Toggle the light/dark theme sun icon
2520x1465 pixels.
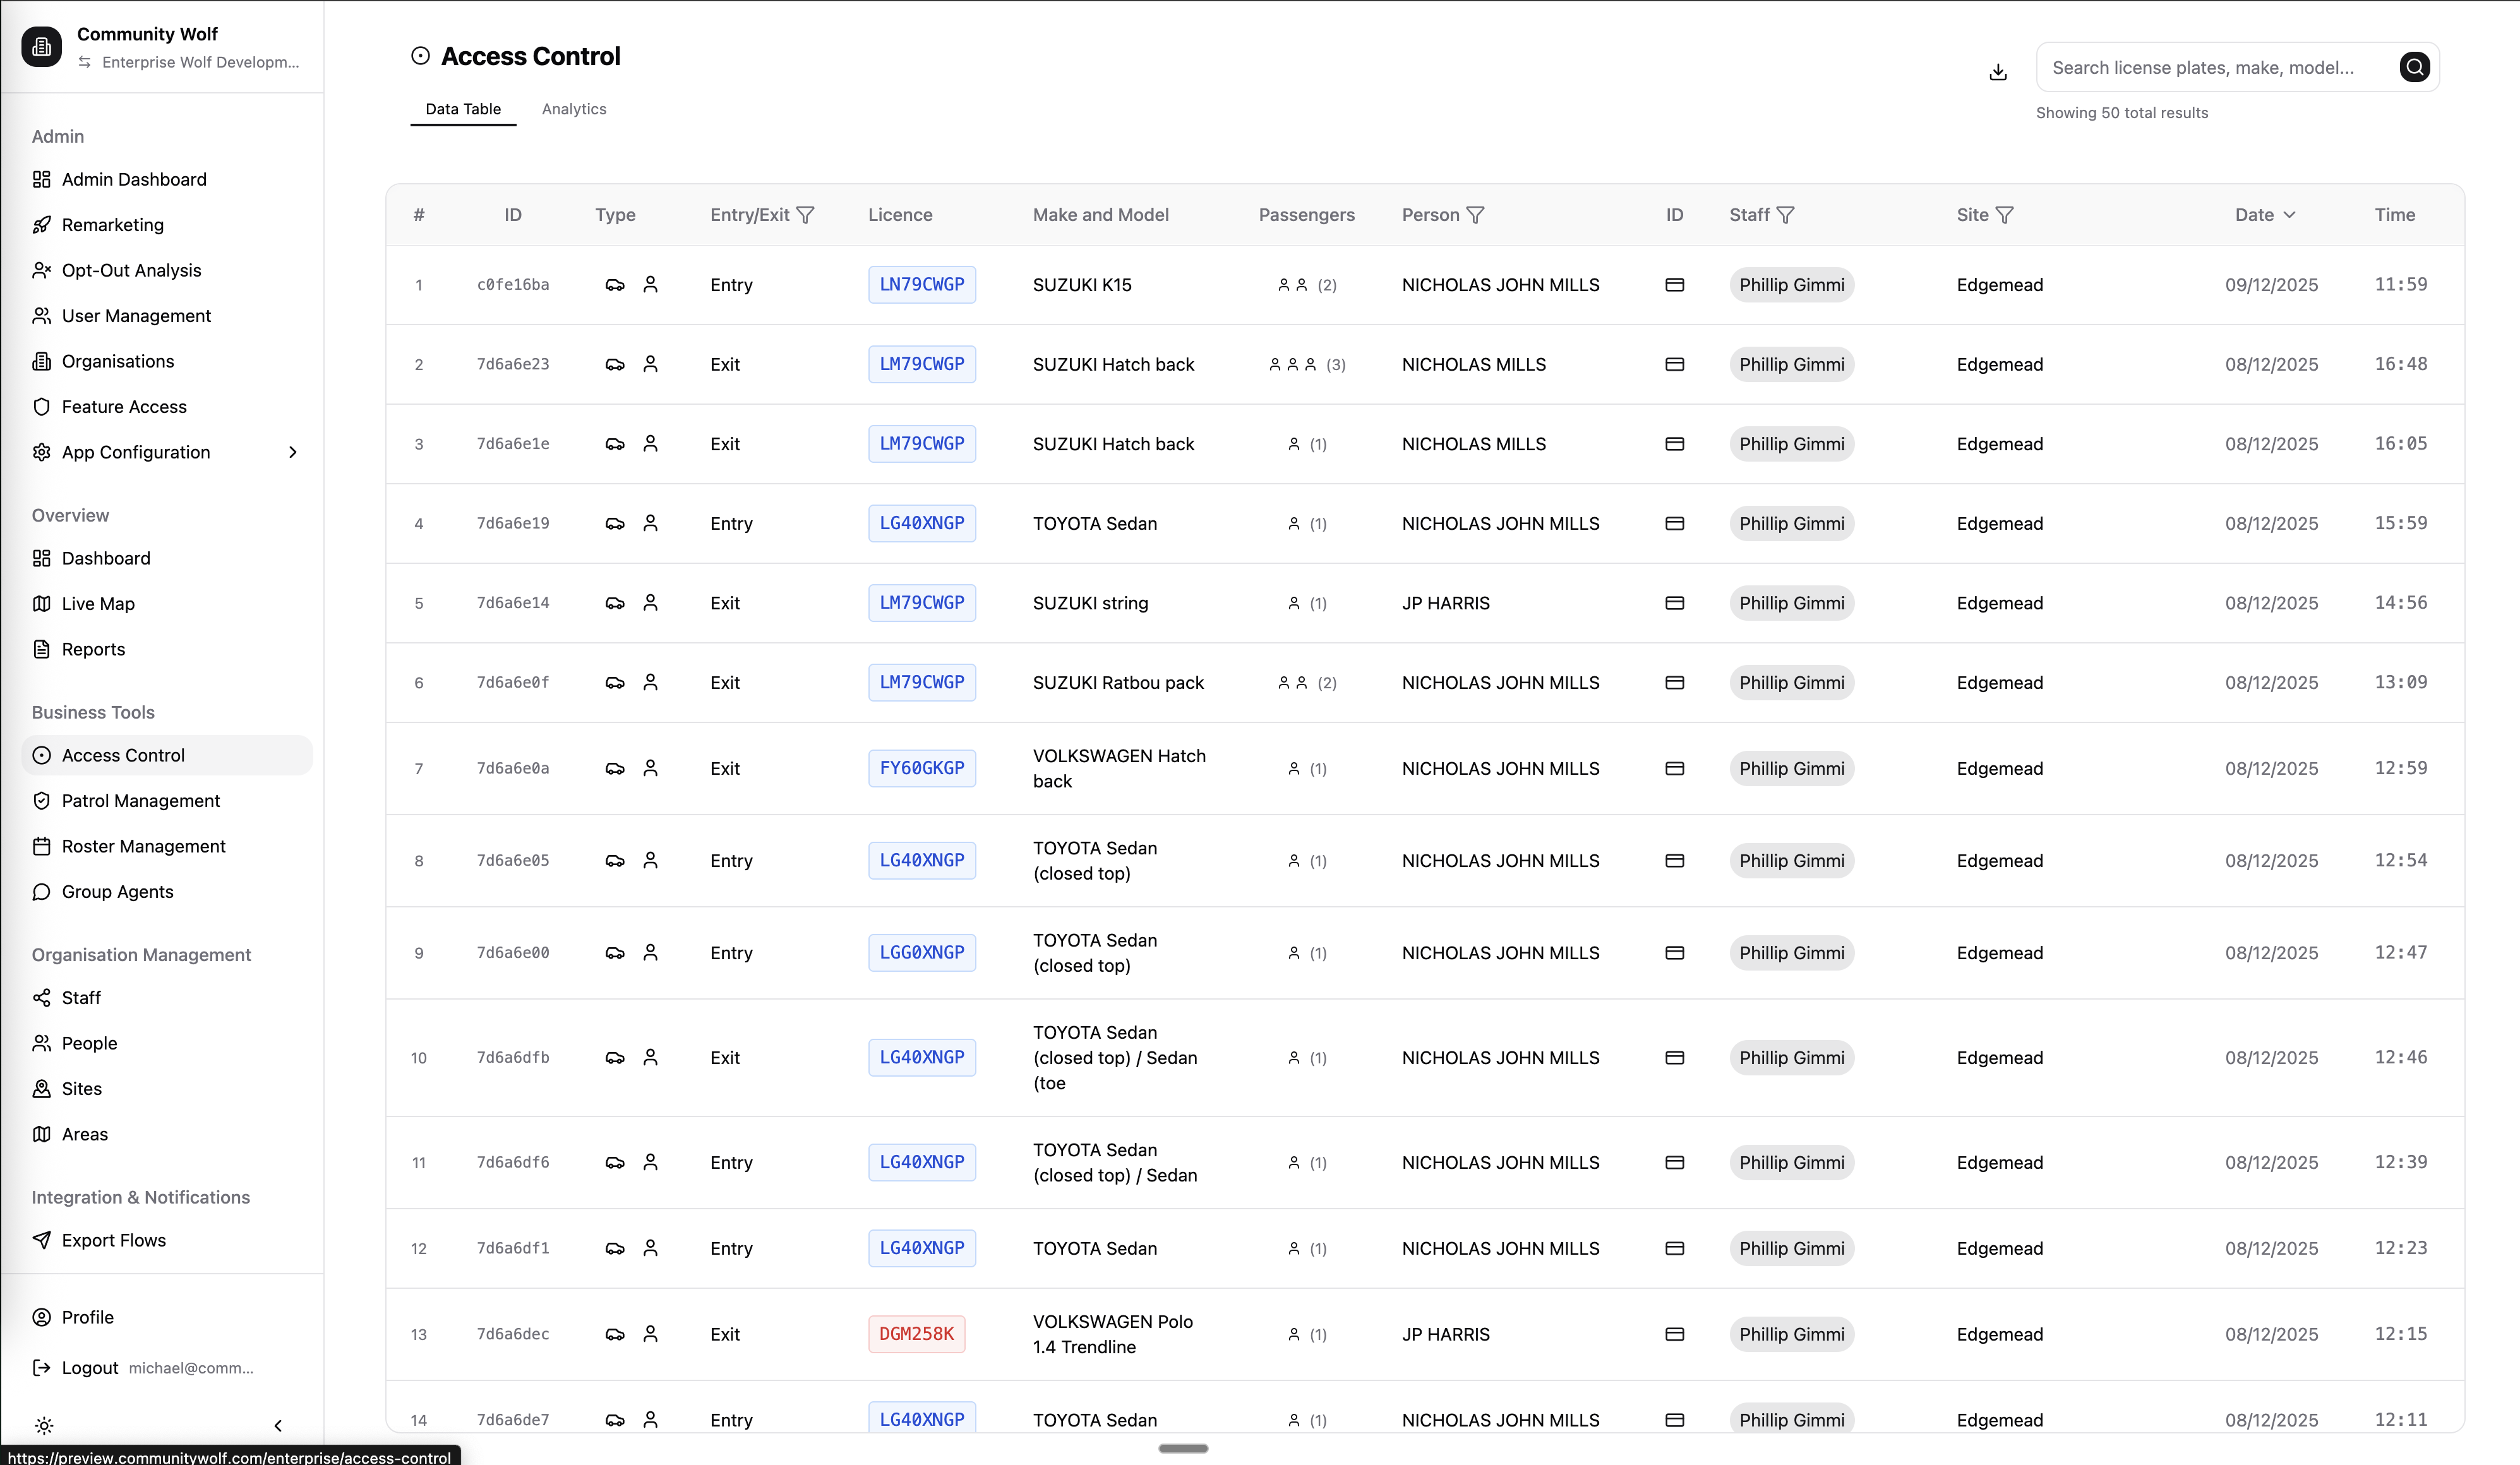pos(44,1425)
